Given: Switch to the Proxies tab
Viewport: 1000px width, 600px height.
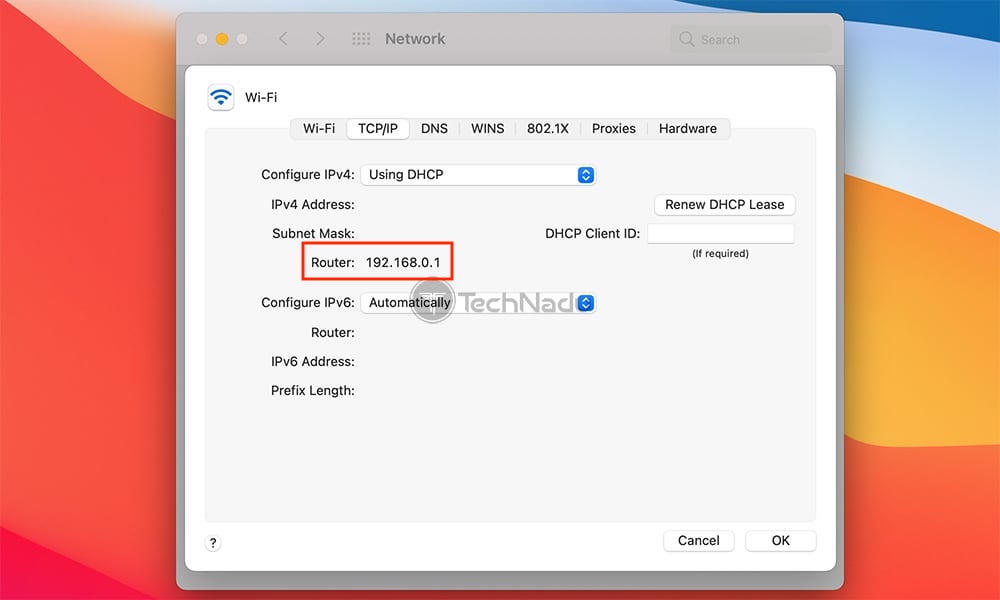Looking at the screenshot, I should [614, 128].
